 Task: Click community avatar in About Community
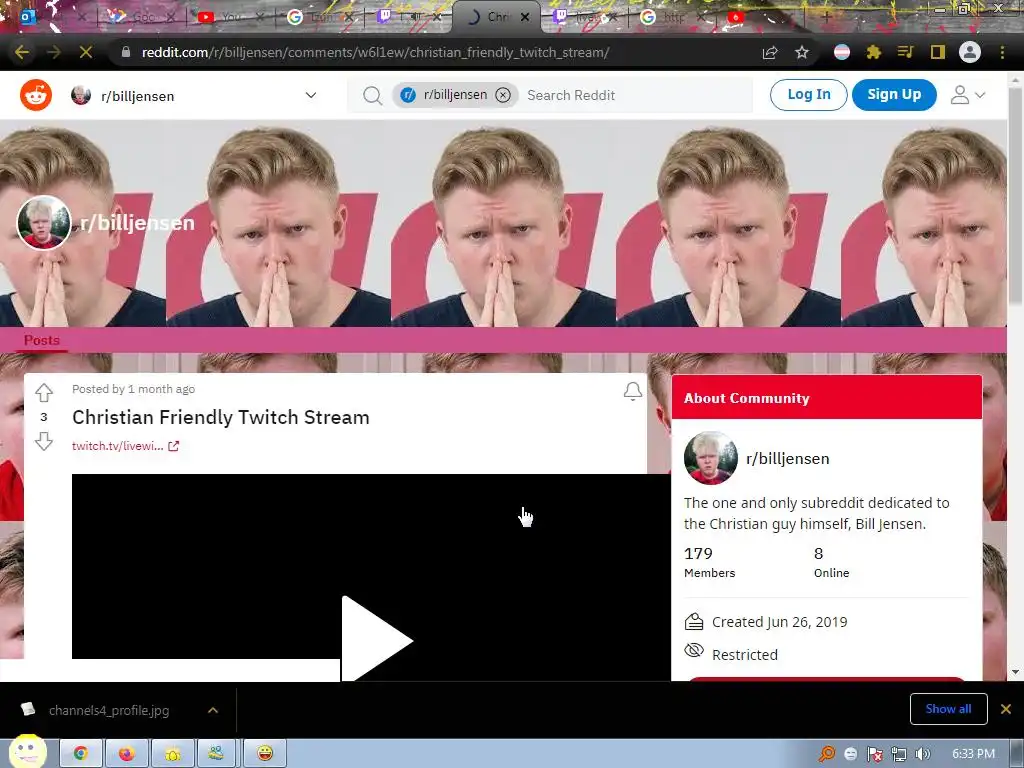pos(711,458)
